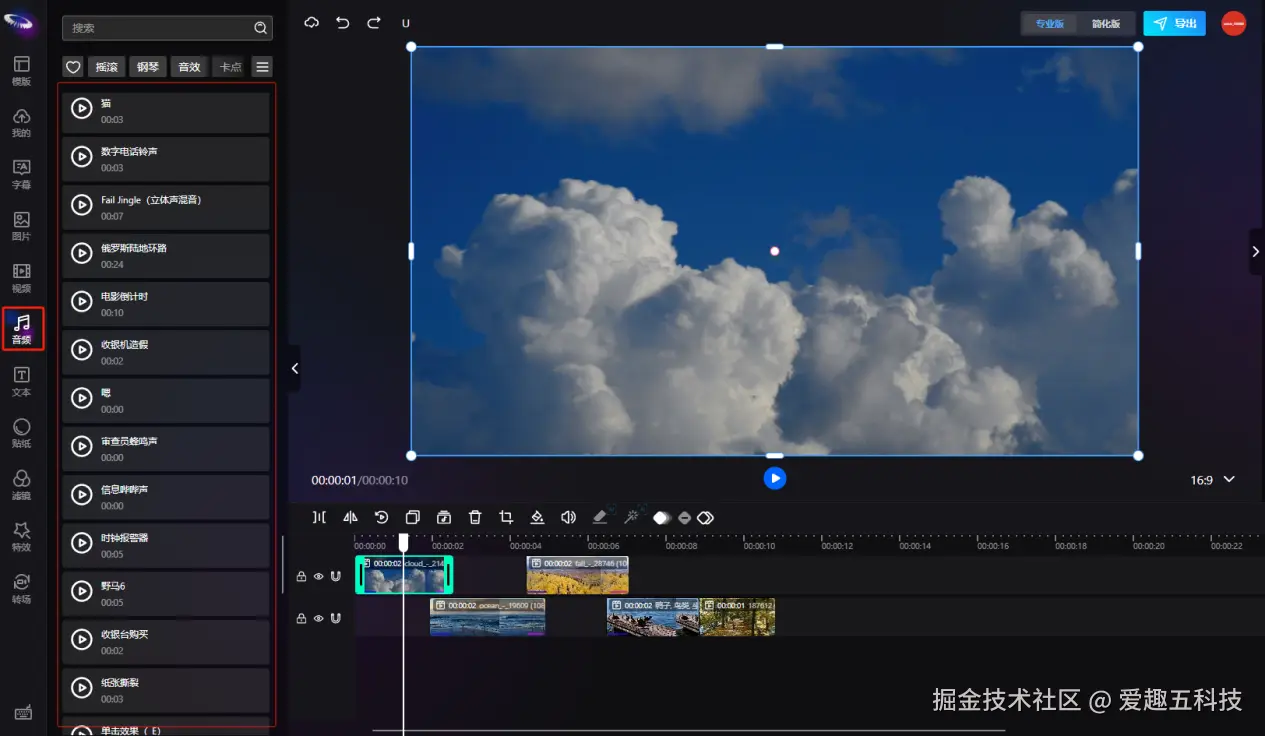
Task: Open the 16:9 aspect ratio dropdown
Action: click(x=1212, y=480)
